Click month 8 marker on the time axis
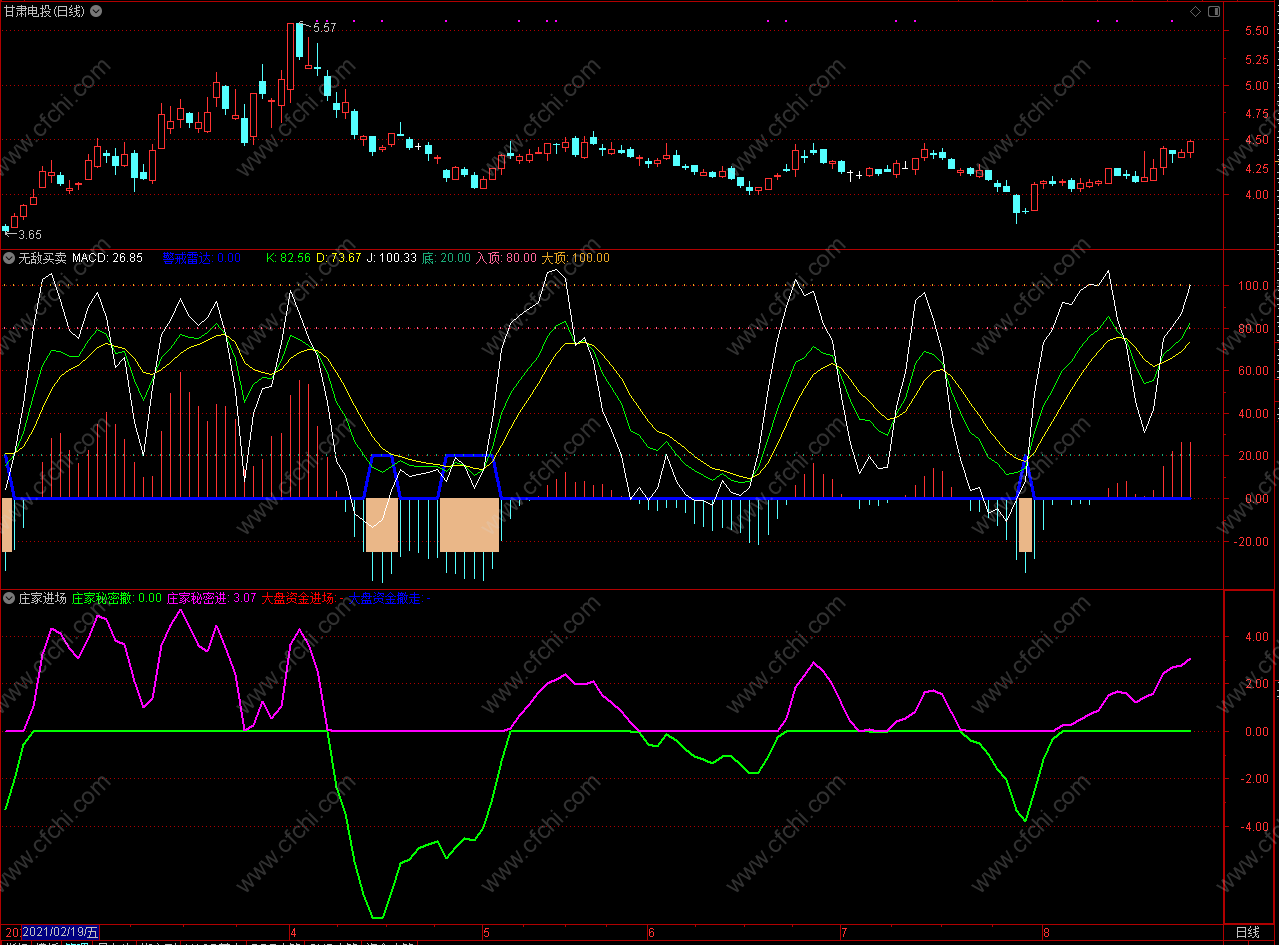This screenshot has height=945, width=1279. [1045, 932]
